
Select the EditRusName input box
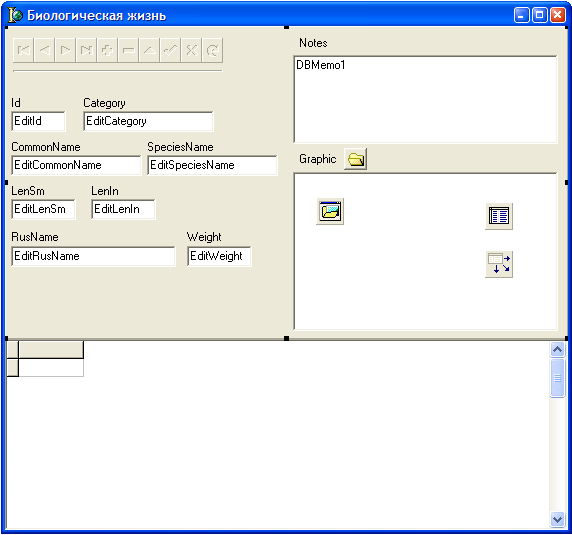(x=93, y=256)
